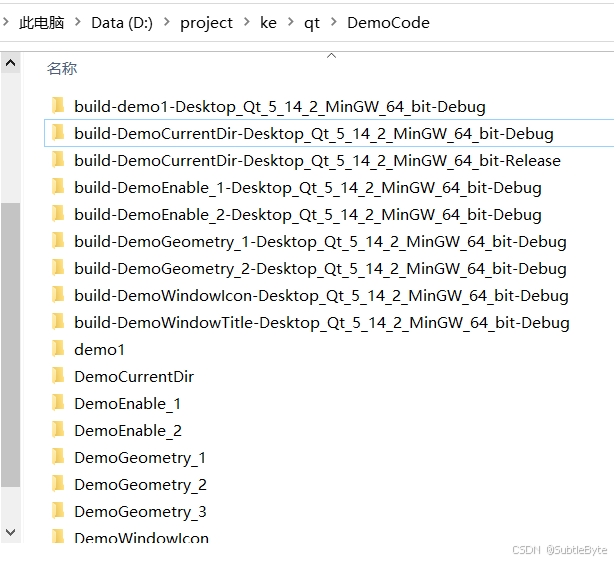Click folder icon of build-DemoWindowIcon Debug
Screen dimensions: 614x561
(58, 295)
